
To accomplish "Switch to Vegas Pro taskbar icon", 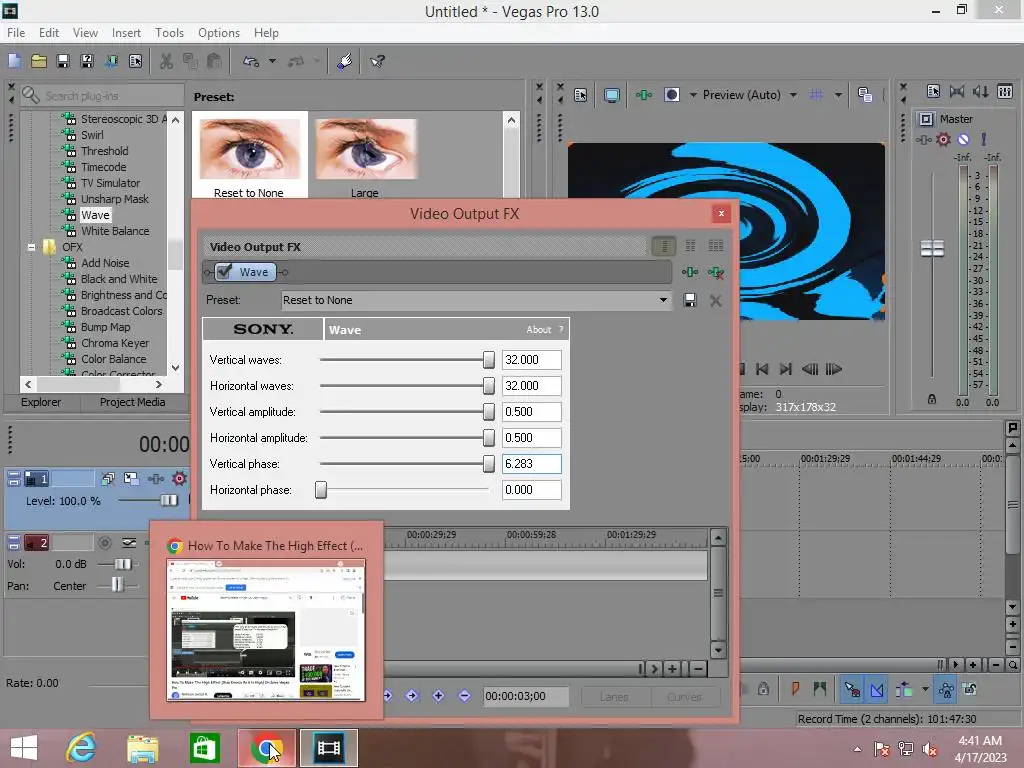I will [x=328, y=748].
